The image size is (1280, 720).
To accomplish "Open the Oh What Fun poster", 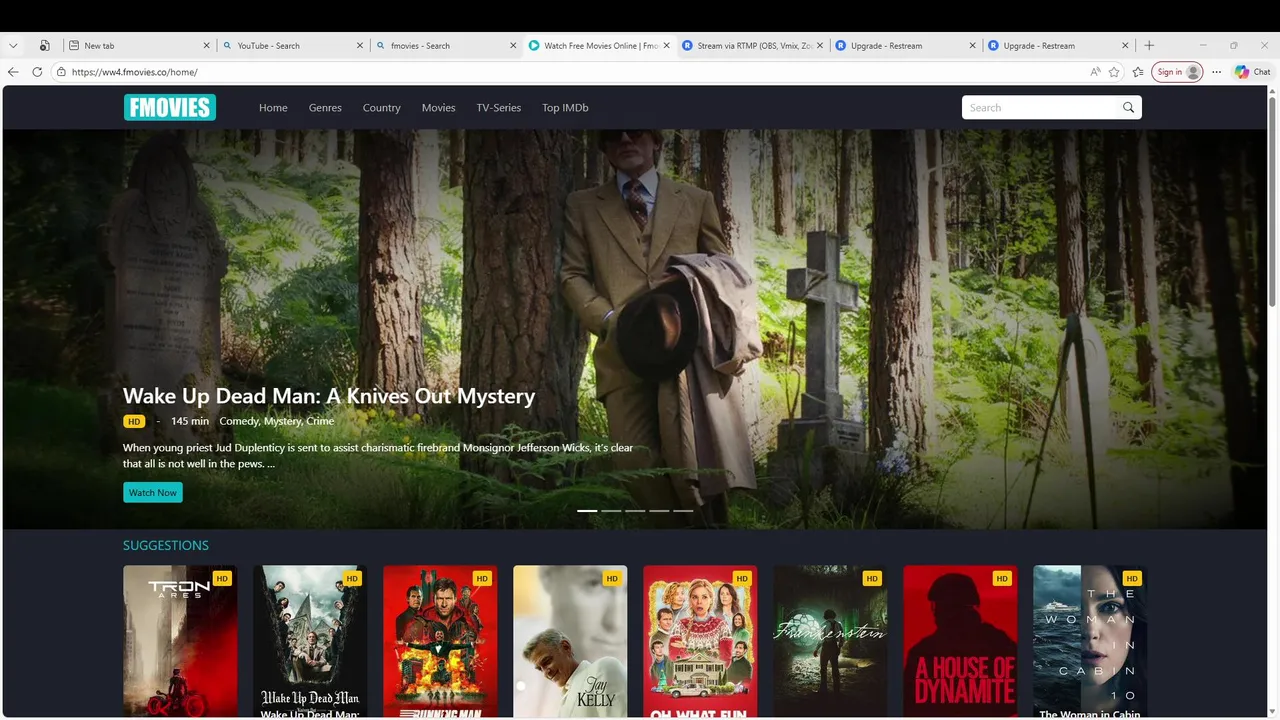I will (700, 642).
